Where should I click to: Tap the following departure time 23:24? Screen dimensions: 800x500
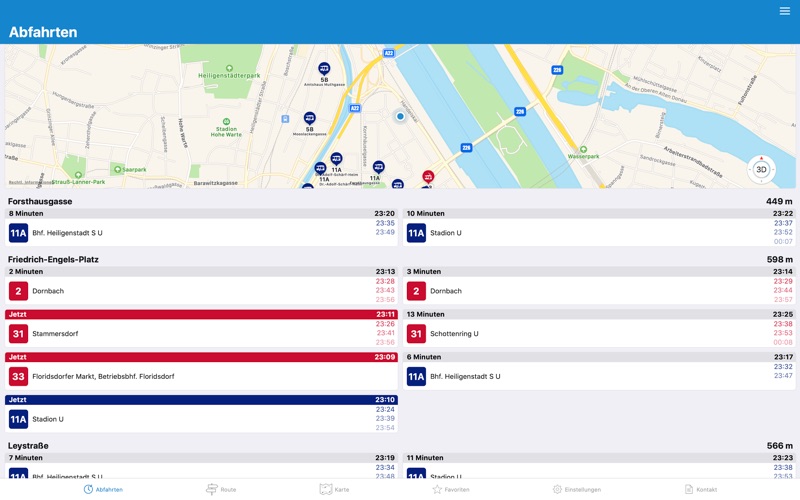click(x=385, y=409)
